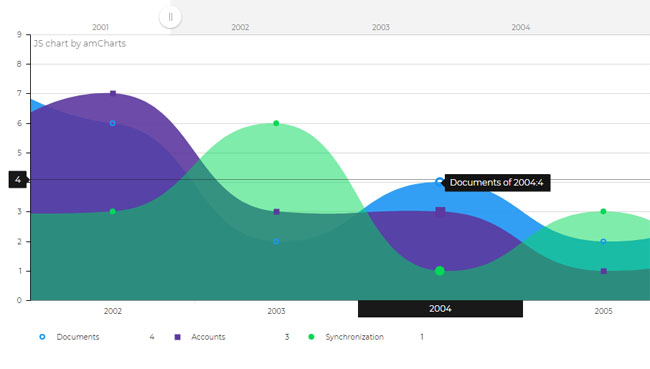Viewport: 650px width, 369px height.
Task: Click the Documents blue circle bullet at 2002
Action: tap(113, 123)
